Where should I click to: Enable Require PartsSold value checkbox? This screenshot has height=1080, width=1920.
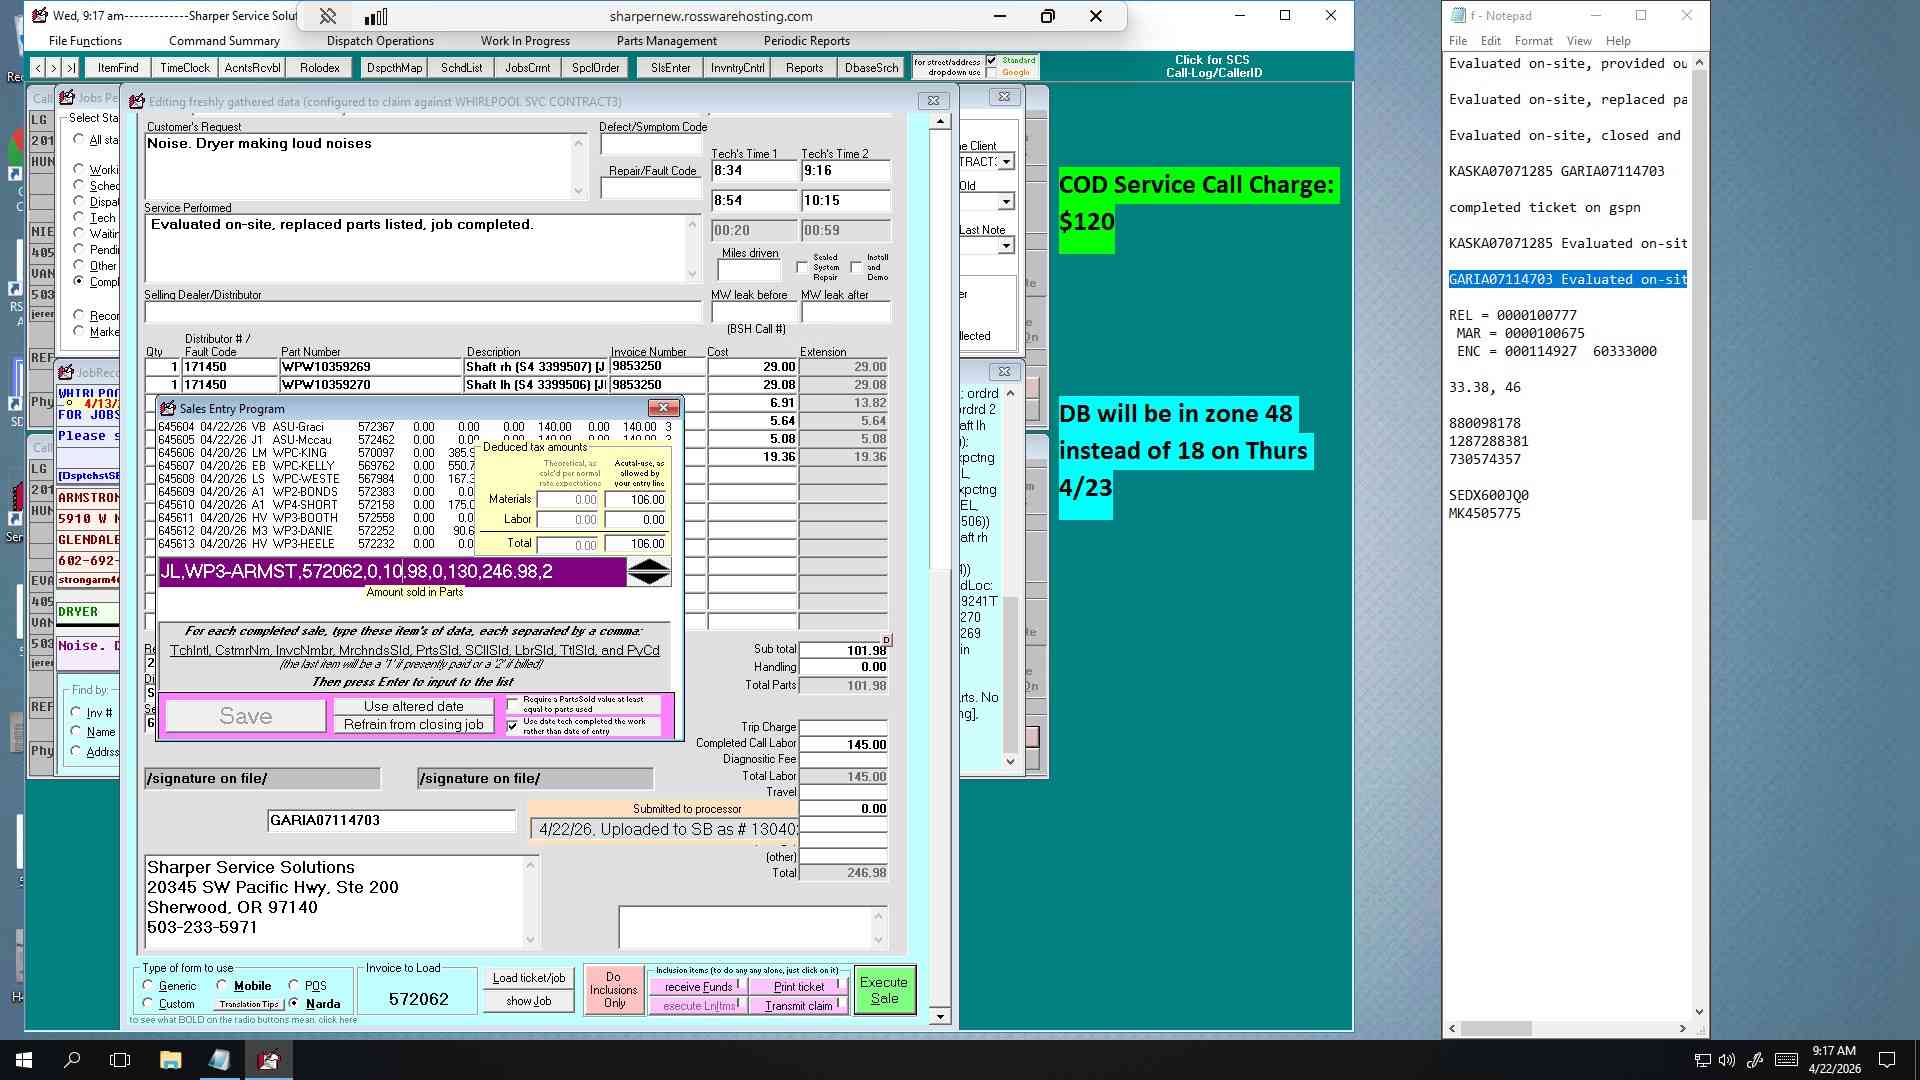click(513, 704)
